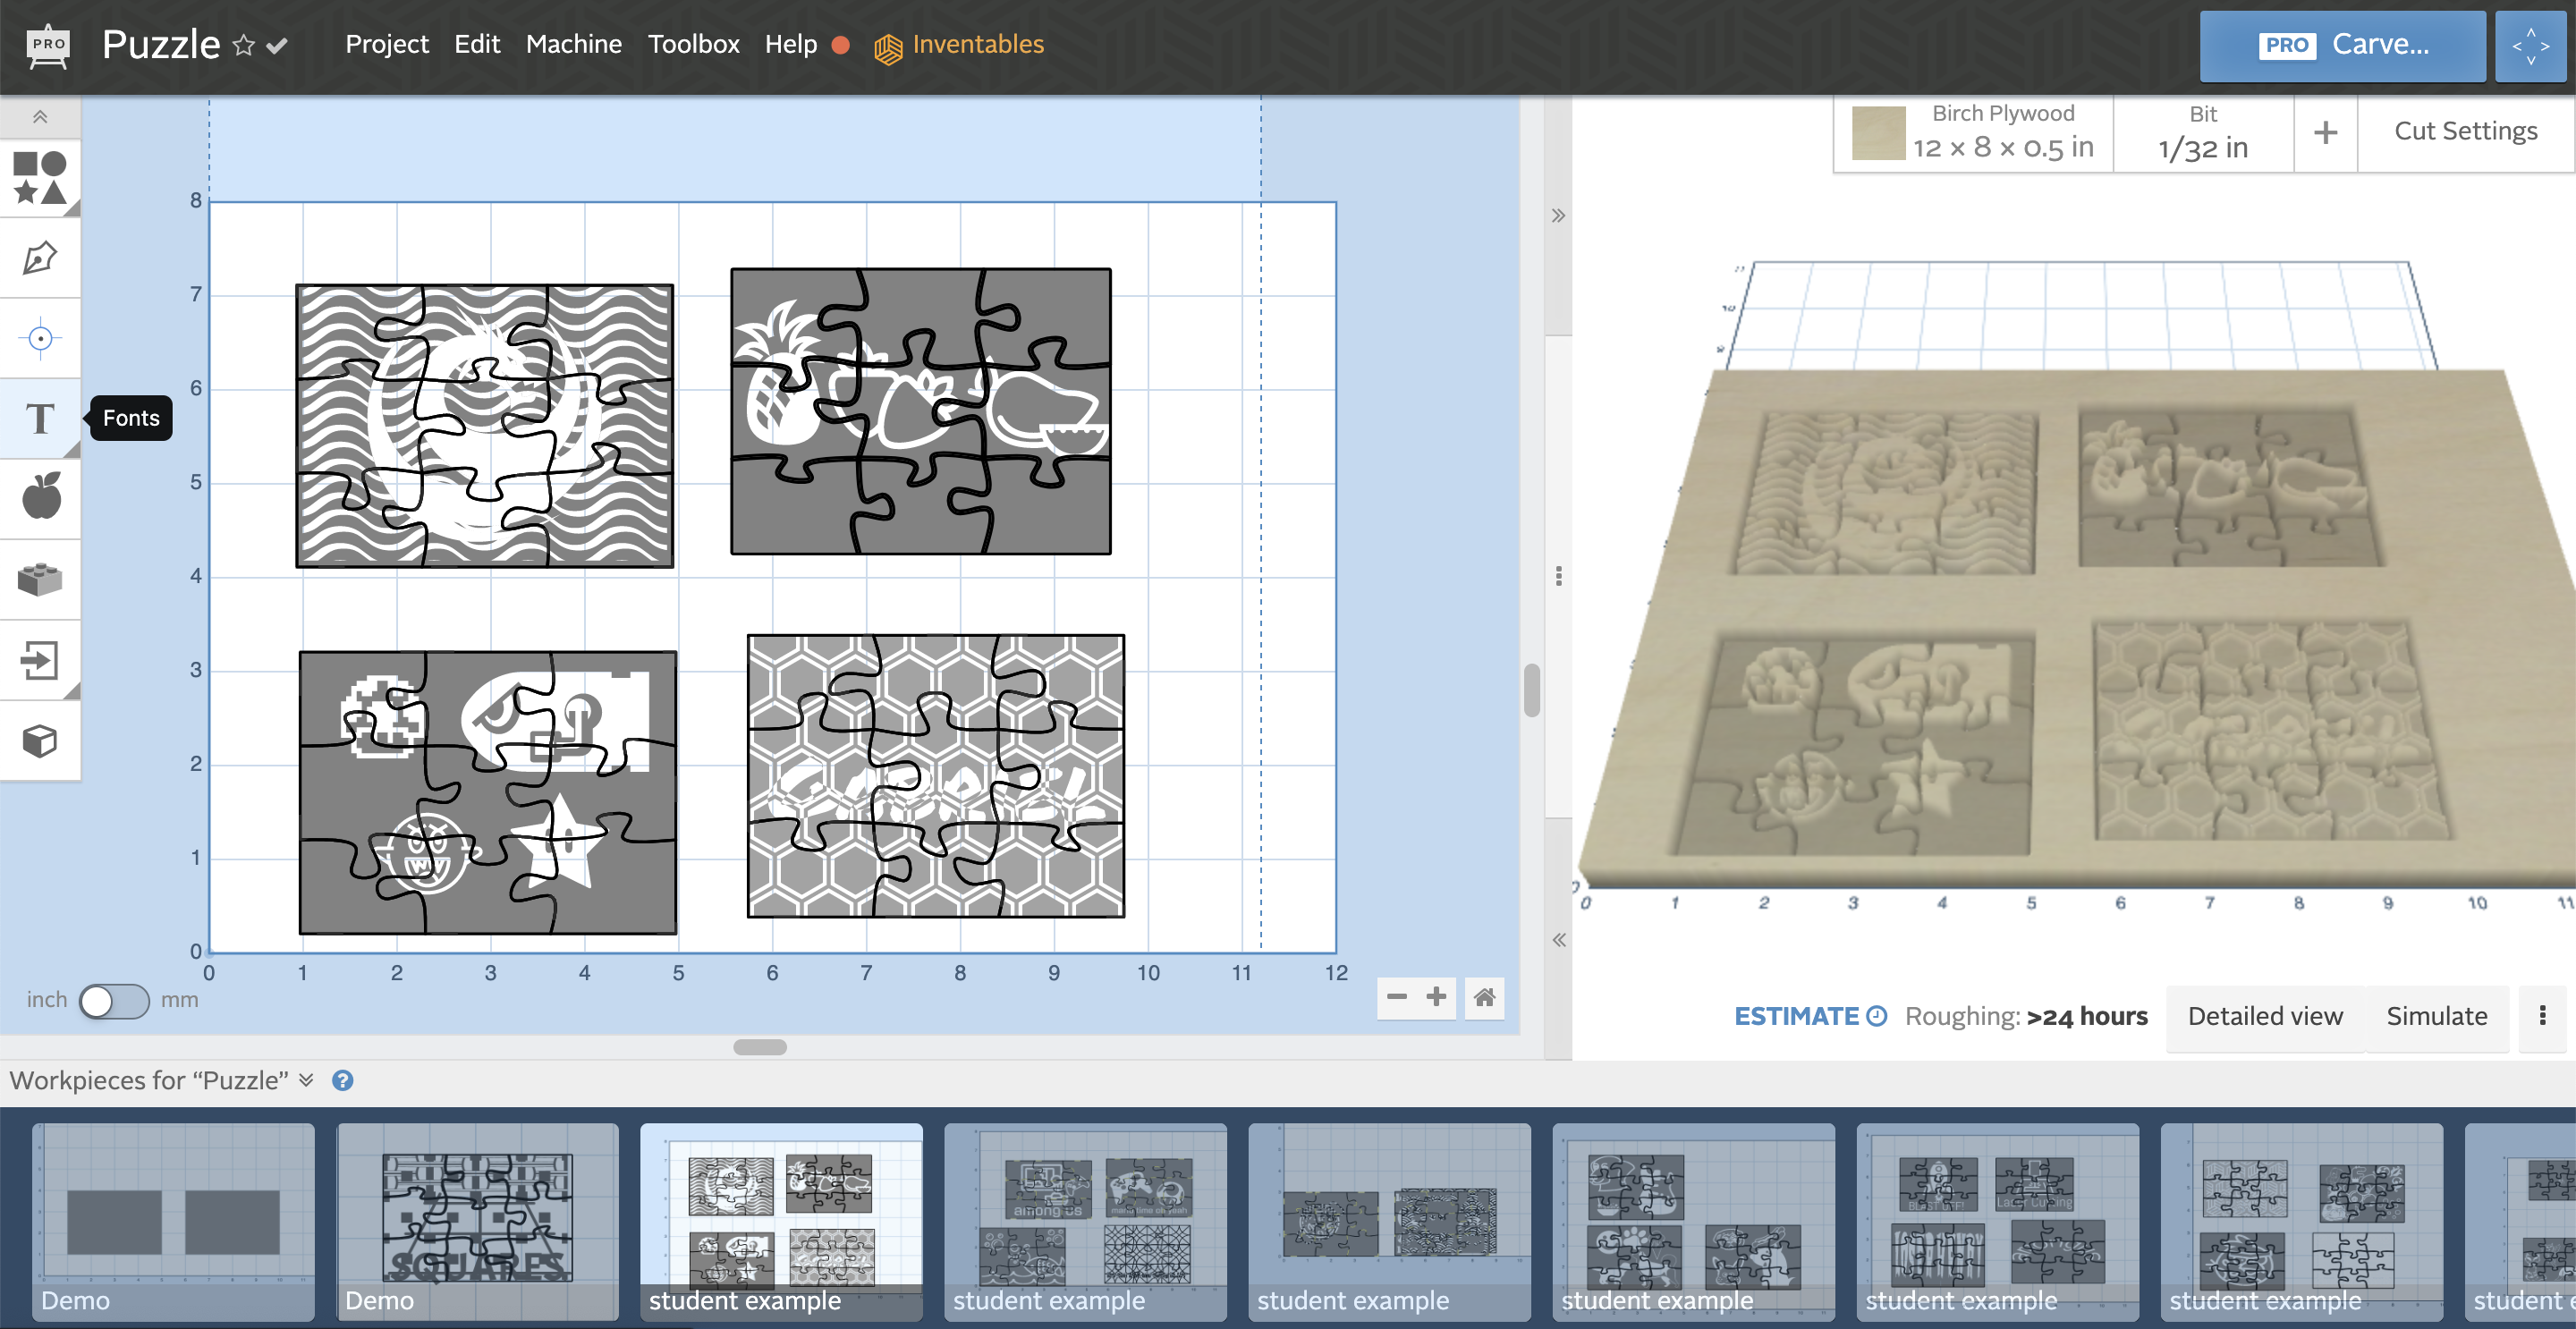Open the Bit size selector
This screenshot has width=2576, height=1329.
pyautogui.click(x=2203, y=133)
